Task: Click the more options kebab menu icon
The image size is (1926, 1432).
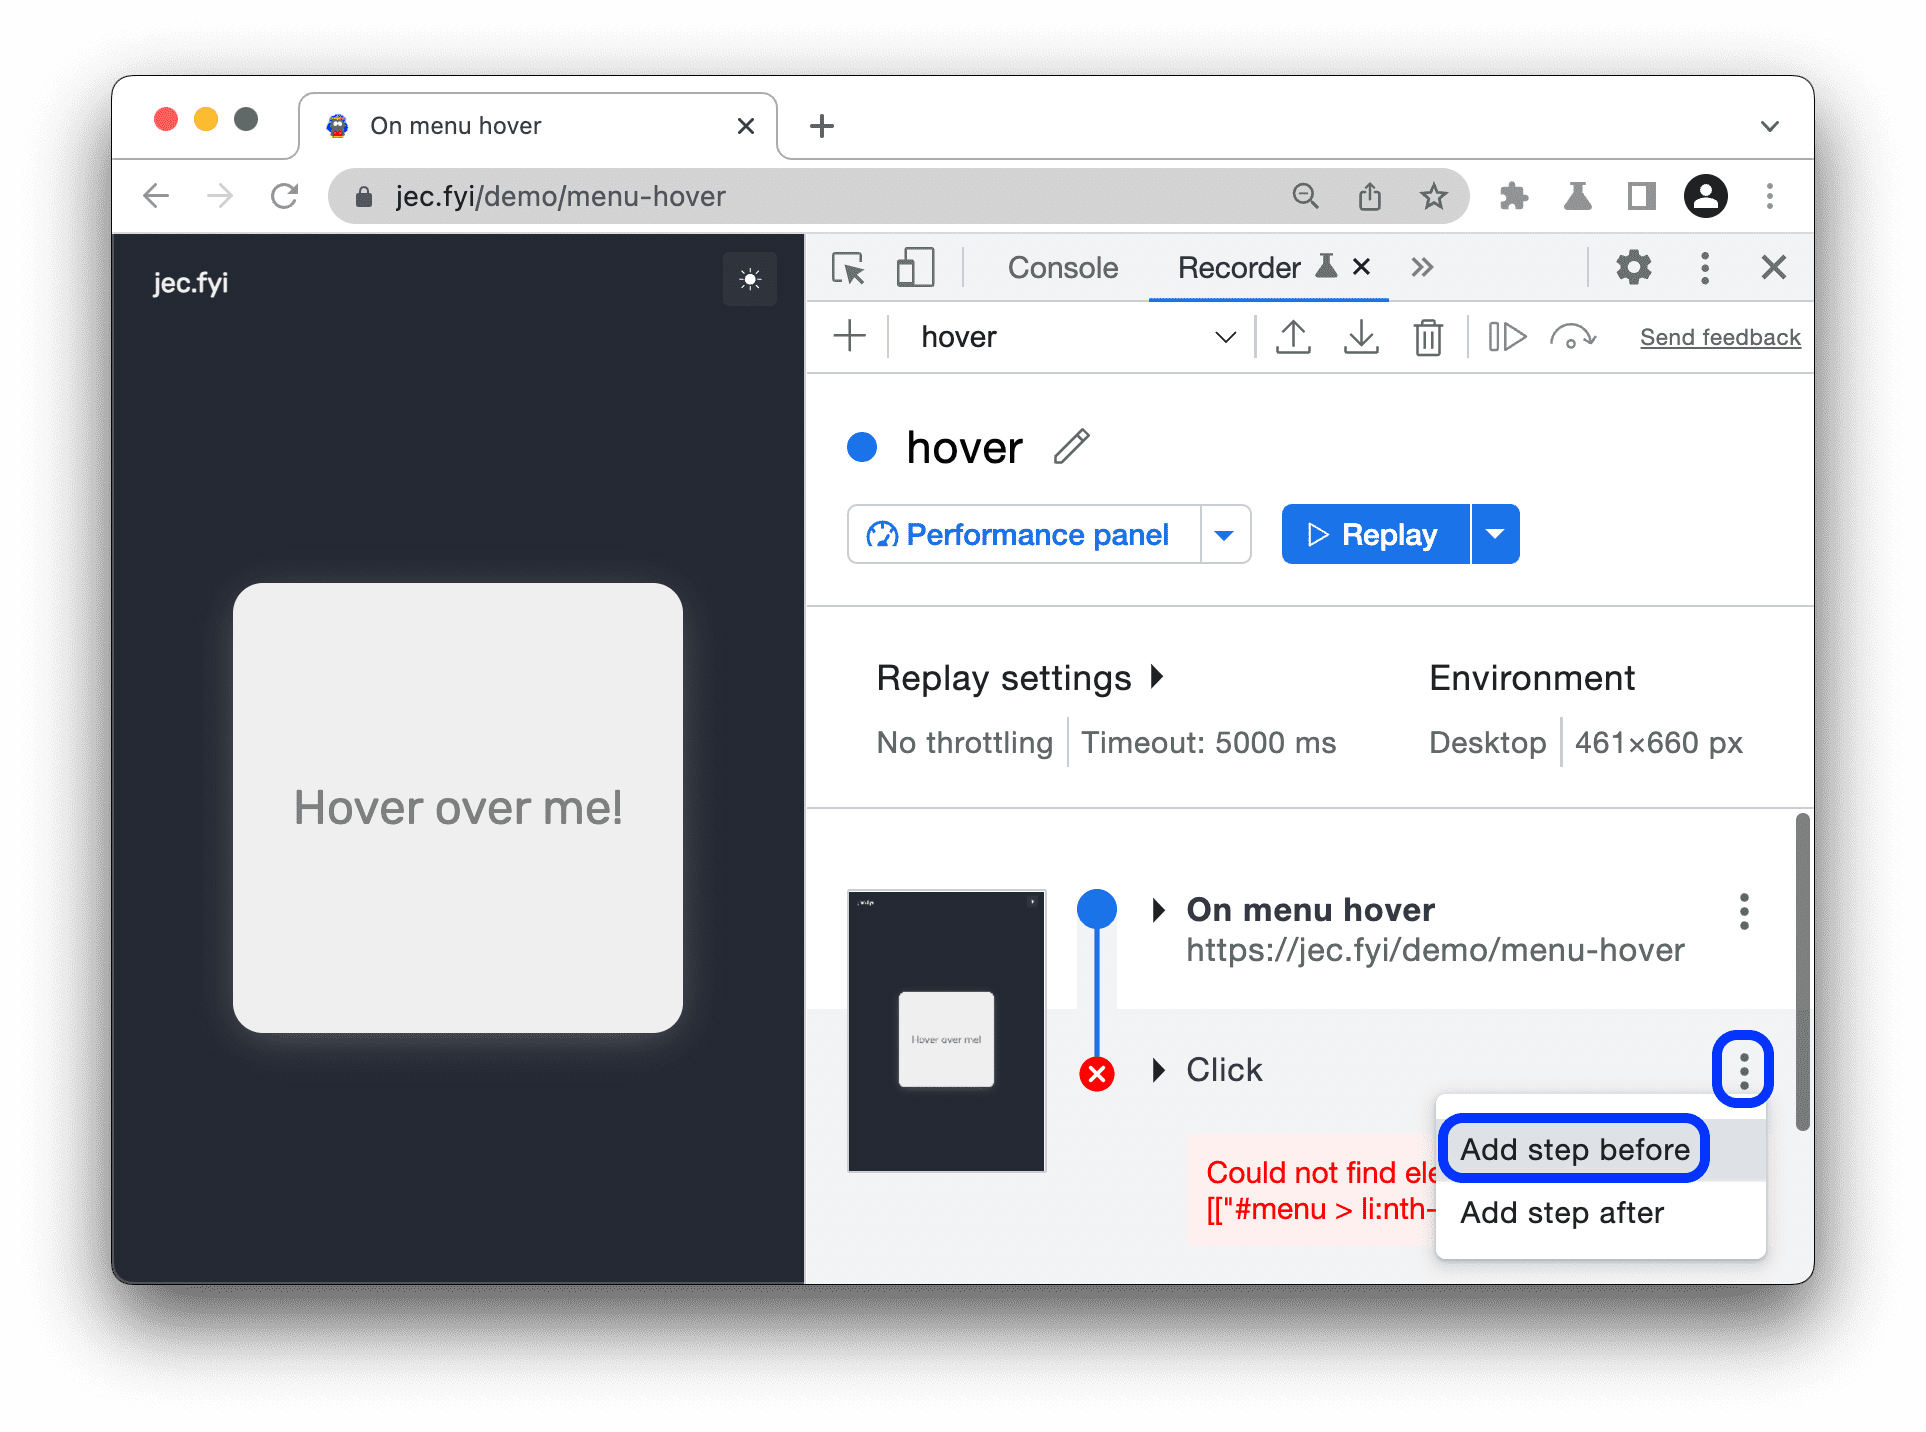Action: (x=1741, y=1071)
